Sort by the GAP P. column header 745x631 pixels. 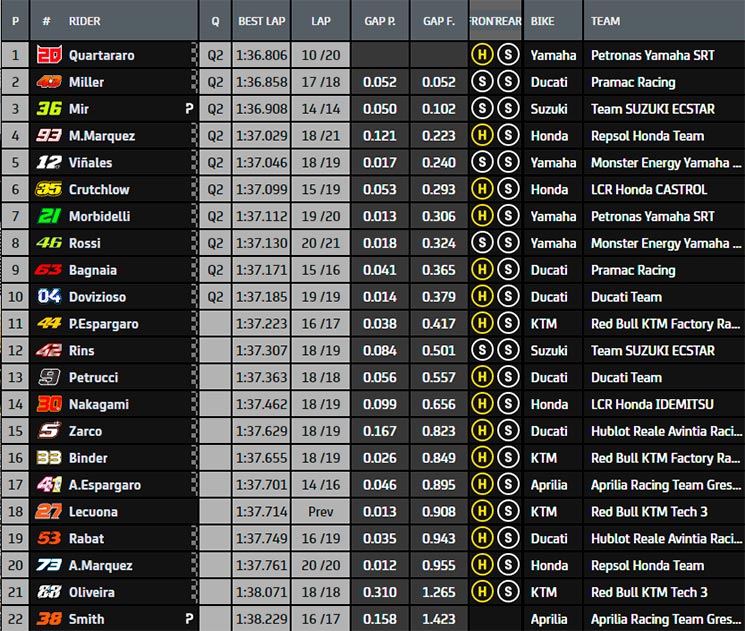[380, 21]
